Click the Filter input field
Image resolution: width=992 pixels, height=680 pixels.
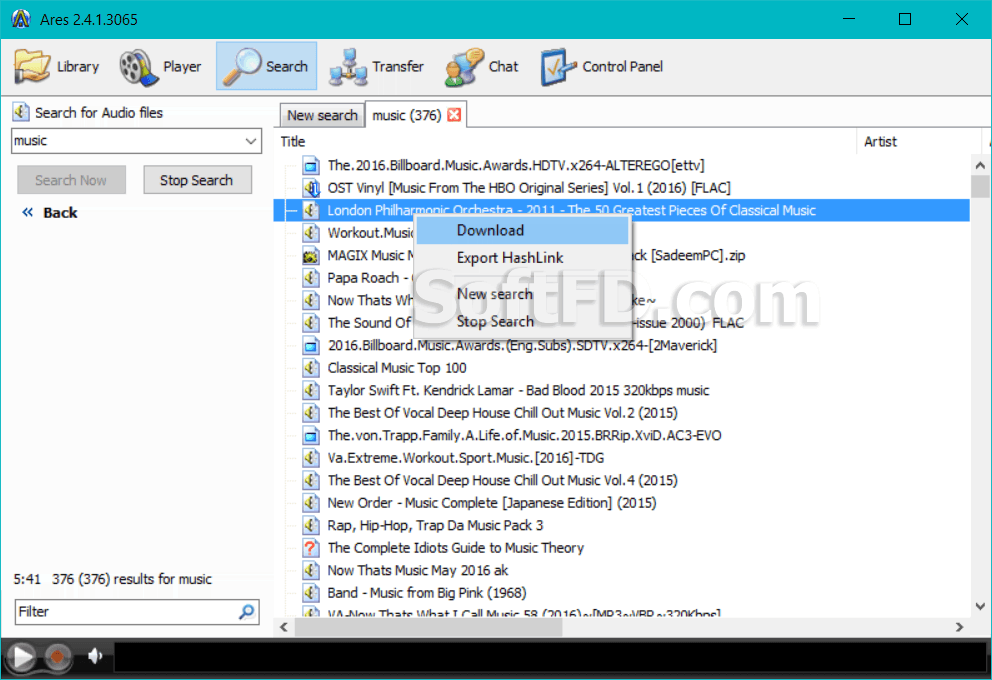[127, 612]
